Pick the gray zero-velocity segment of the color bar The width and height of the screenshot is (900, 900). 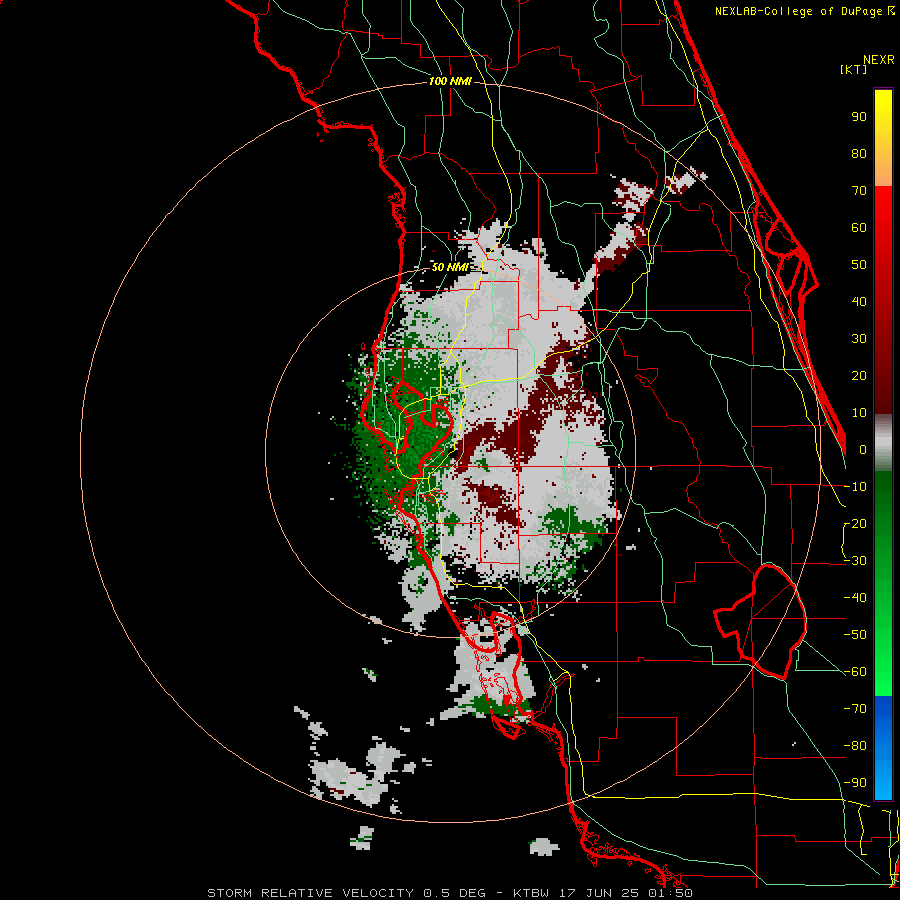tap(883, 443)
